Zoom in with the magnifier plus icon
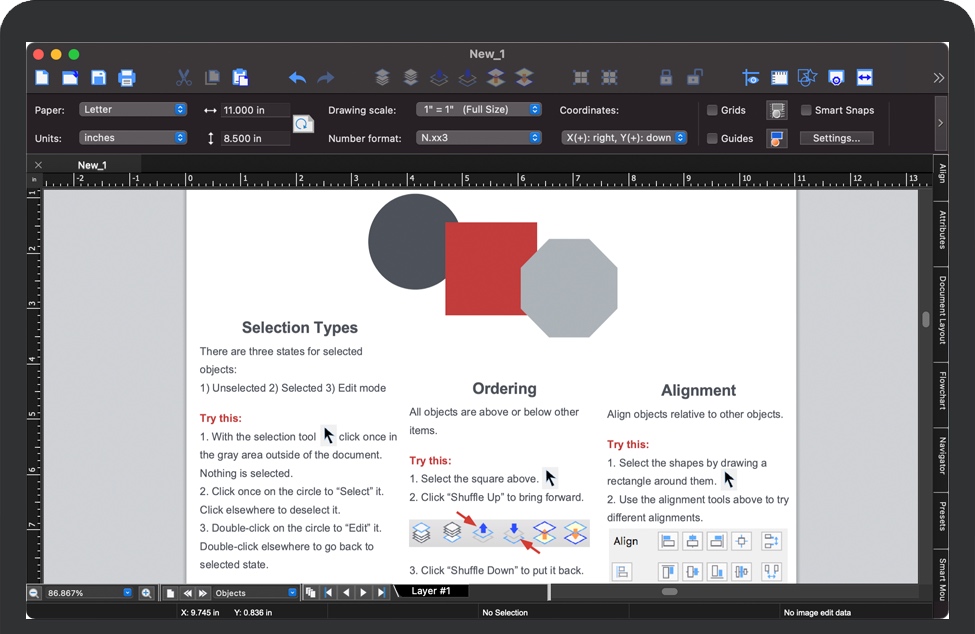Viewport: 975px width, 634px height. (146, 593)
